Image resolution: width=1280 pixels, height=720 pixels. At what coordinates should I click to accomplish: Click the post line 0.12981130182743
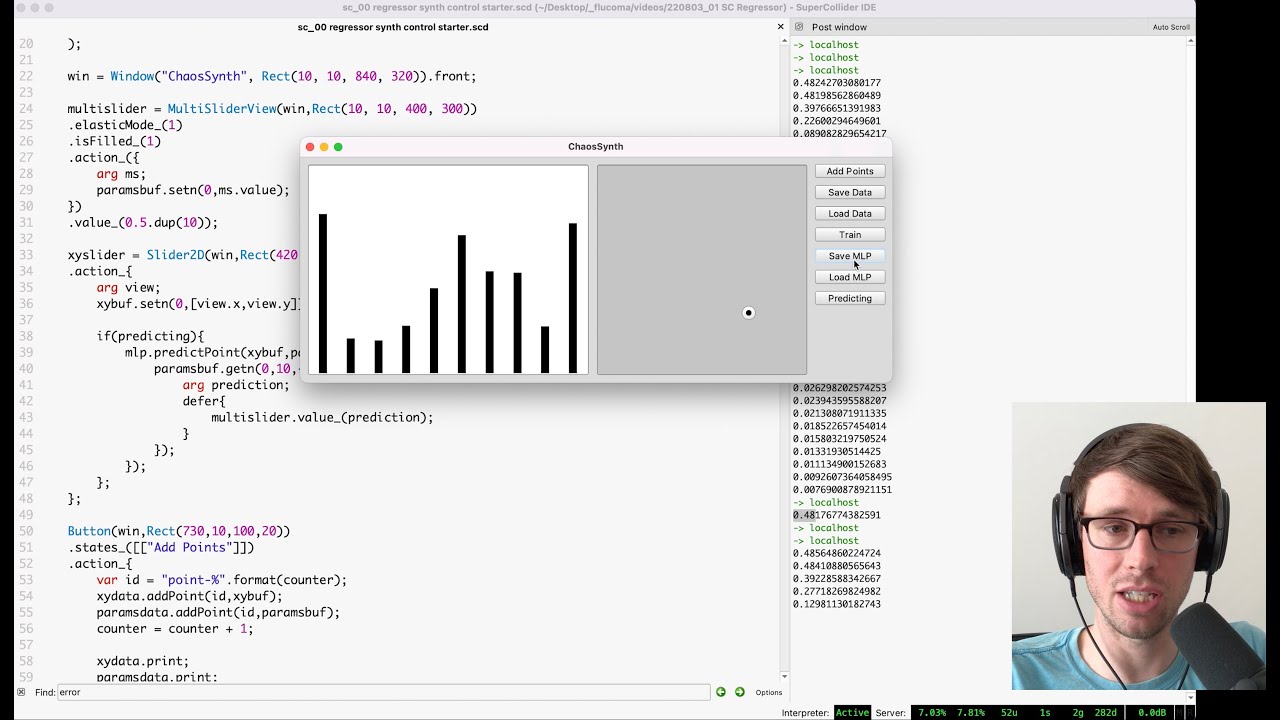click(x=837, y=604)
